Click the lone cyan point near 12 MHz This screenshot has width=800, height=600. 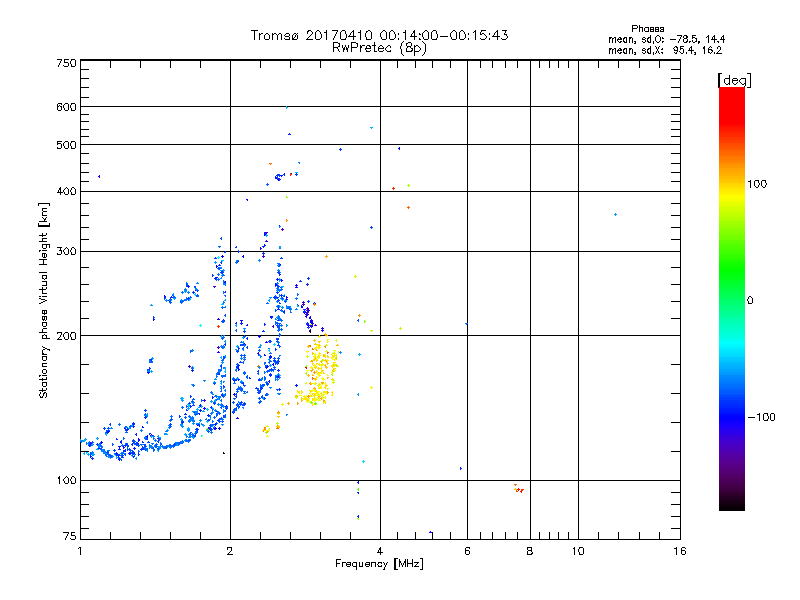point(616,215)
